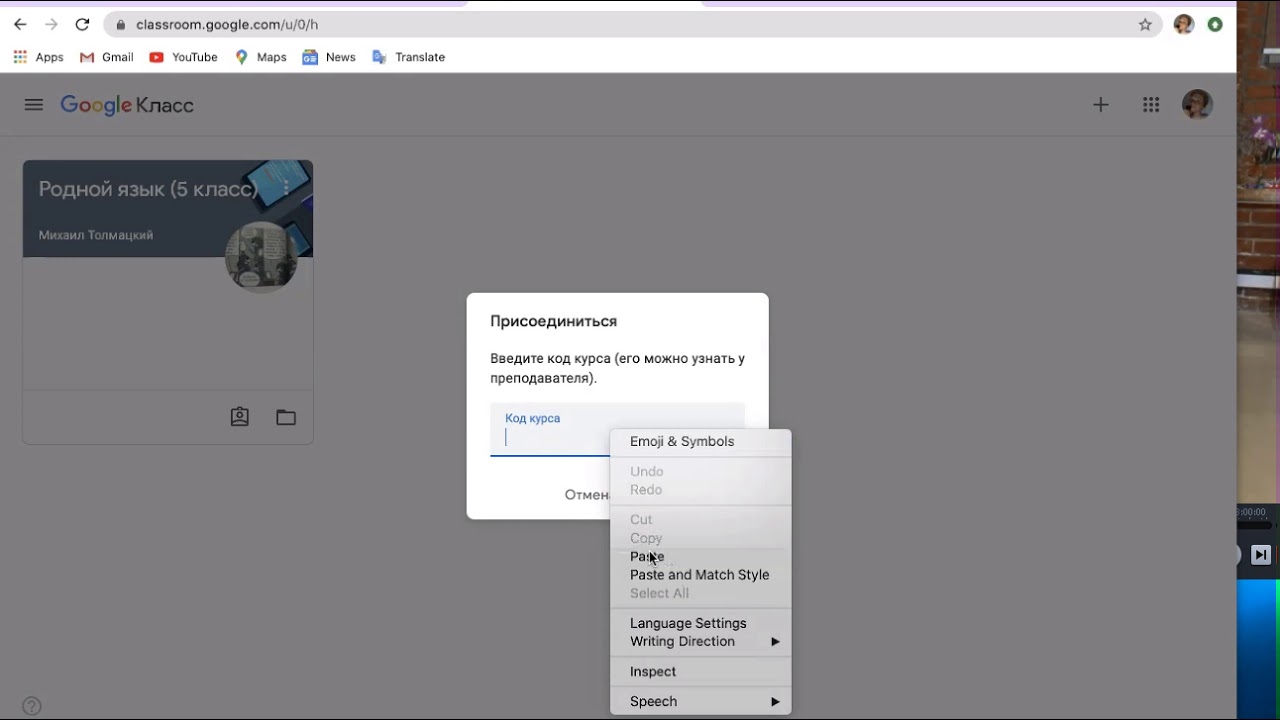
Task: Open the YouTube bookmark
Action: coord(183,57)
